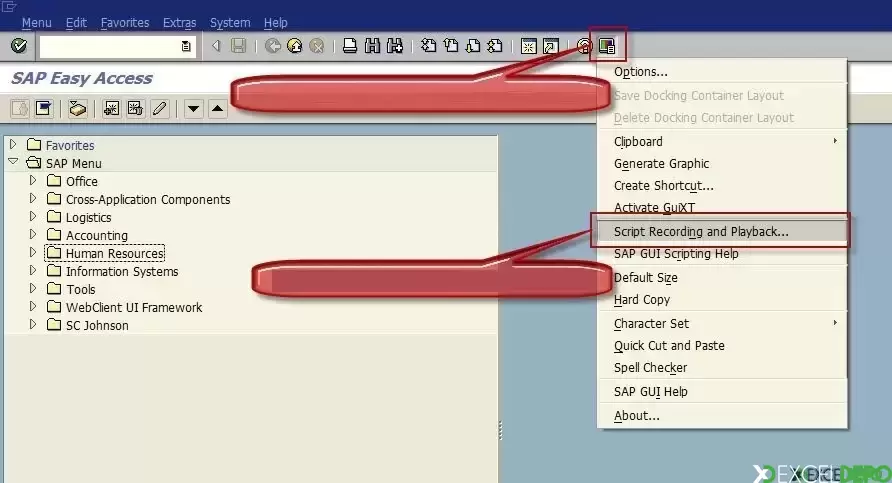Click the green Back arrow icon
This screenshot has width=892, height=483.
coord(272,46)
